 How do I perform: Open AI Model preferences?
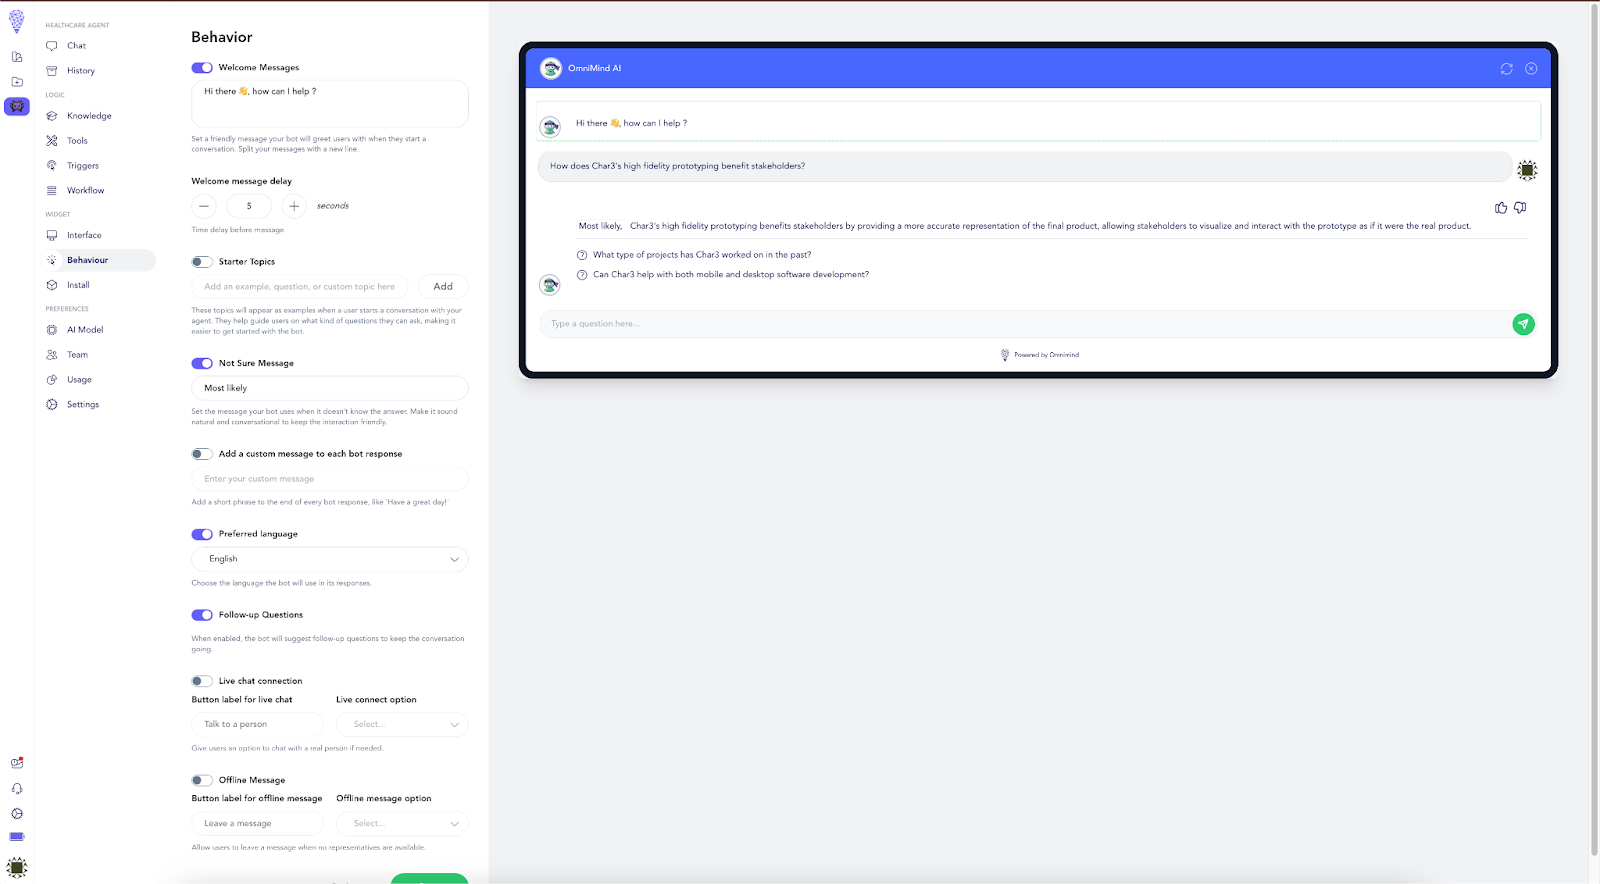click(85, 330)
